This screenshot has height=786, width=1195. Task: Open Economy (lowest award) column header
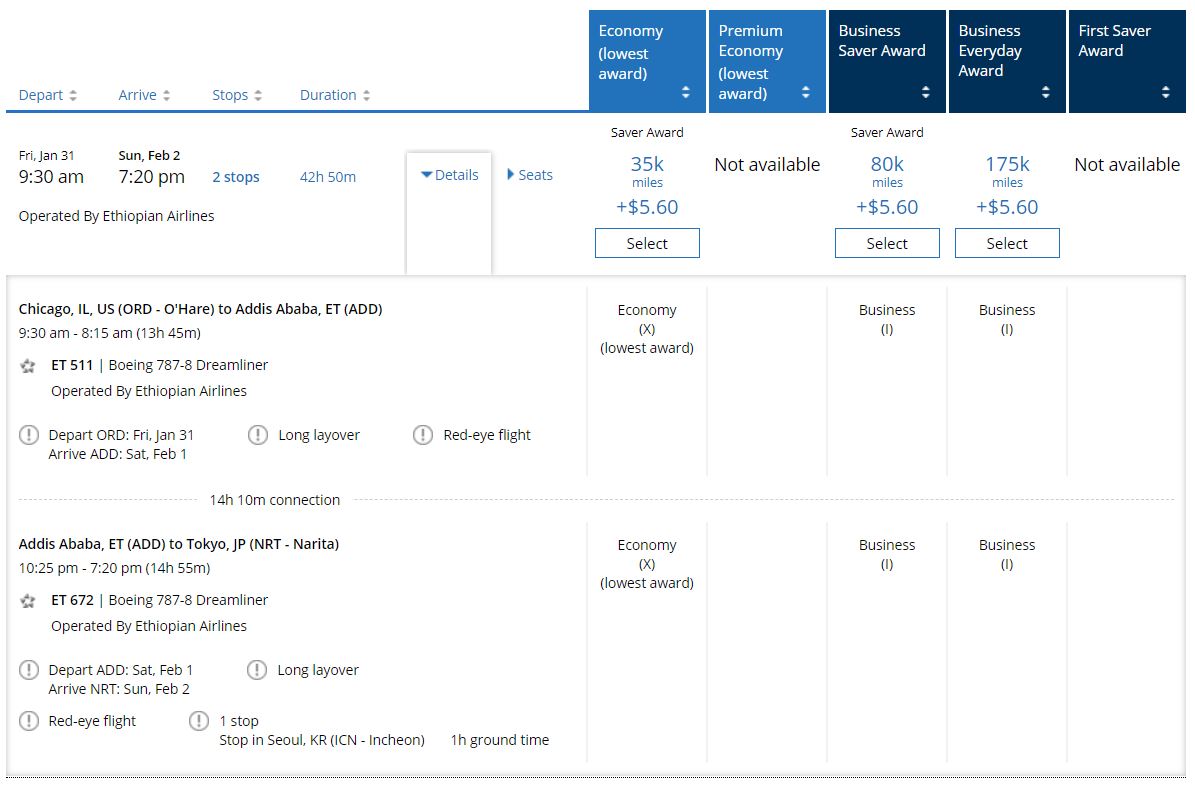coord(647,61)
